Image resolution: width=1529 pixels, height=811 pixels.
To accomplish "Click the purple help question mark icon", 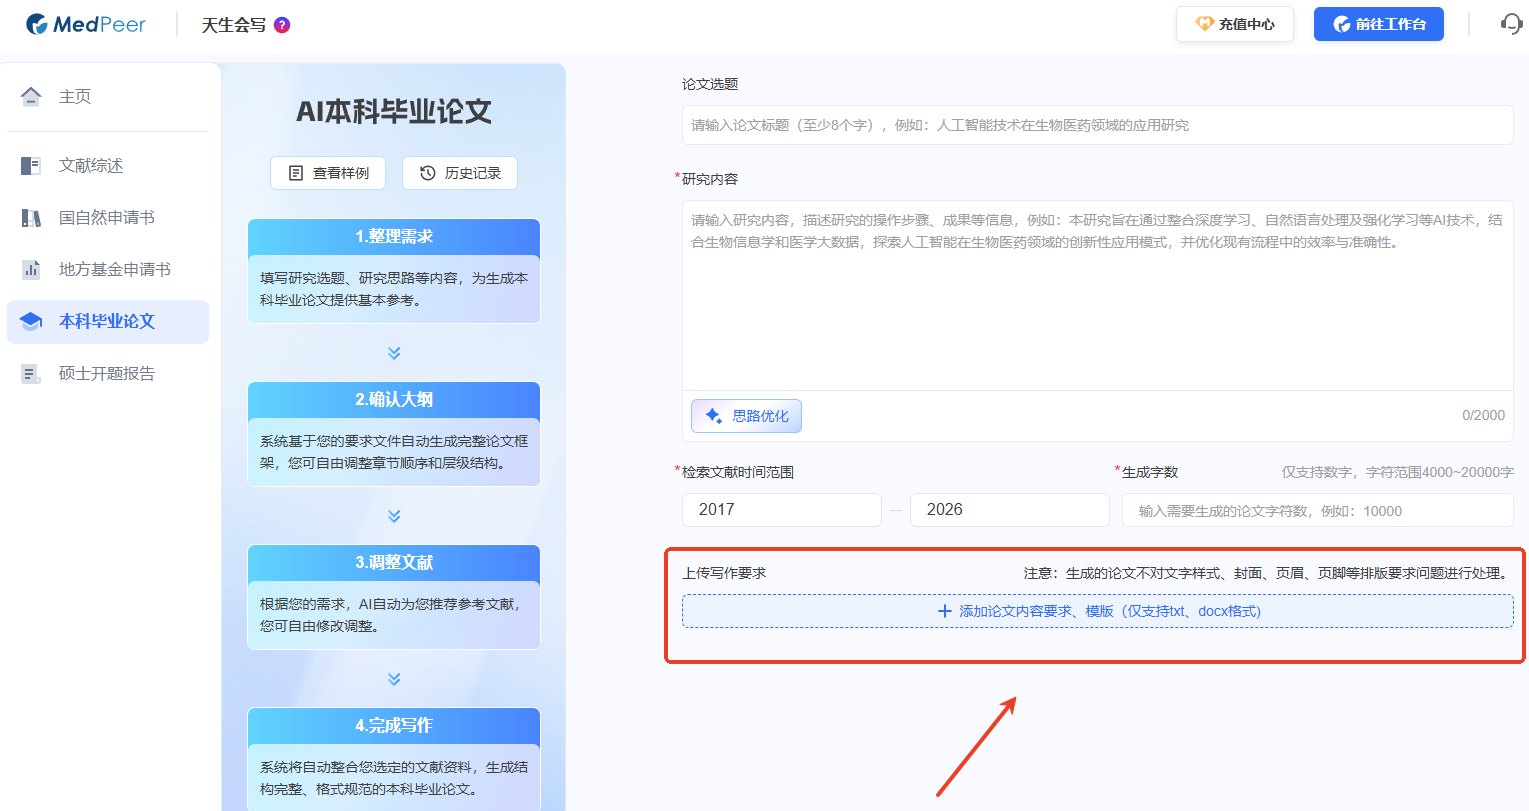I will tap(282, 25).
